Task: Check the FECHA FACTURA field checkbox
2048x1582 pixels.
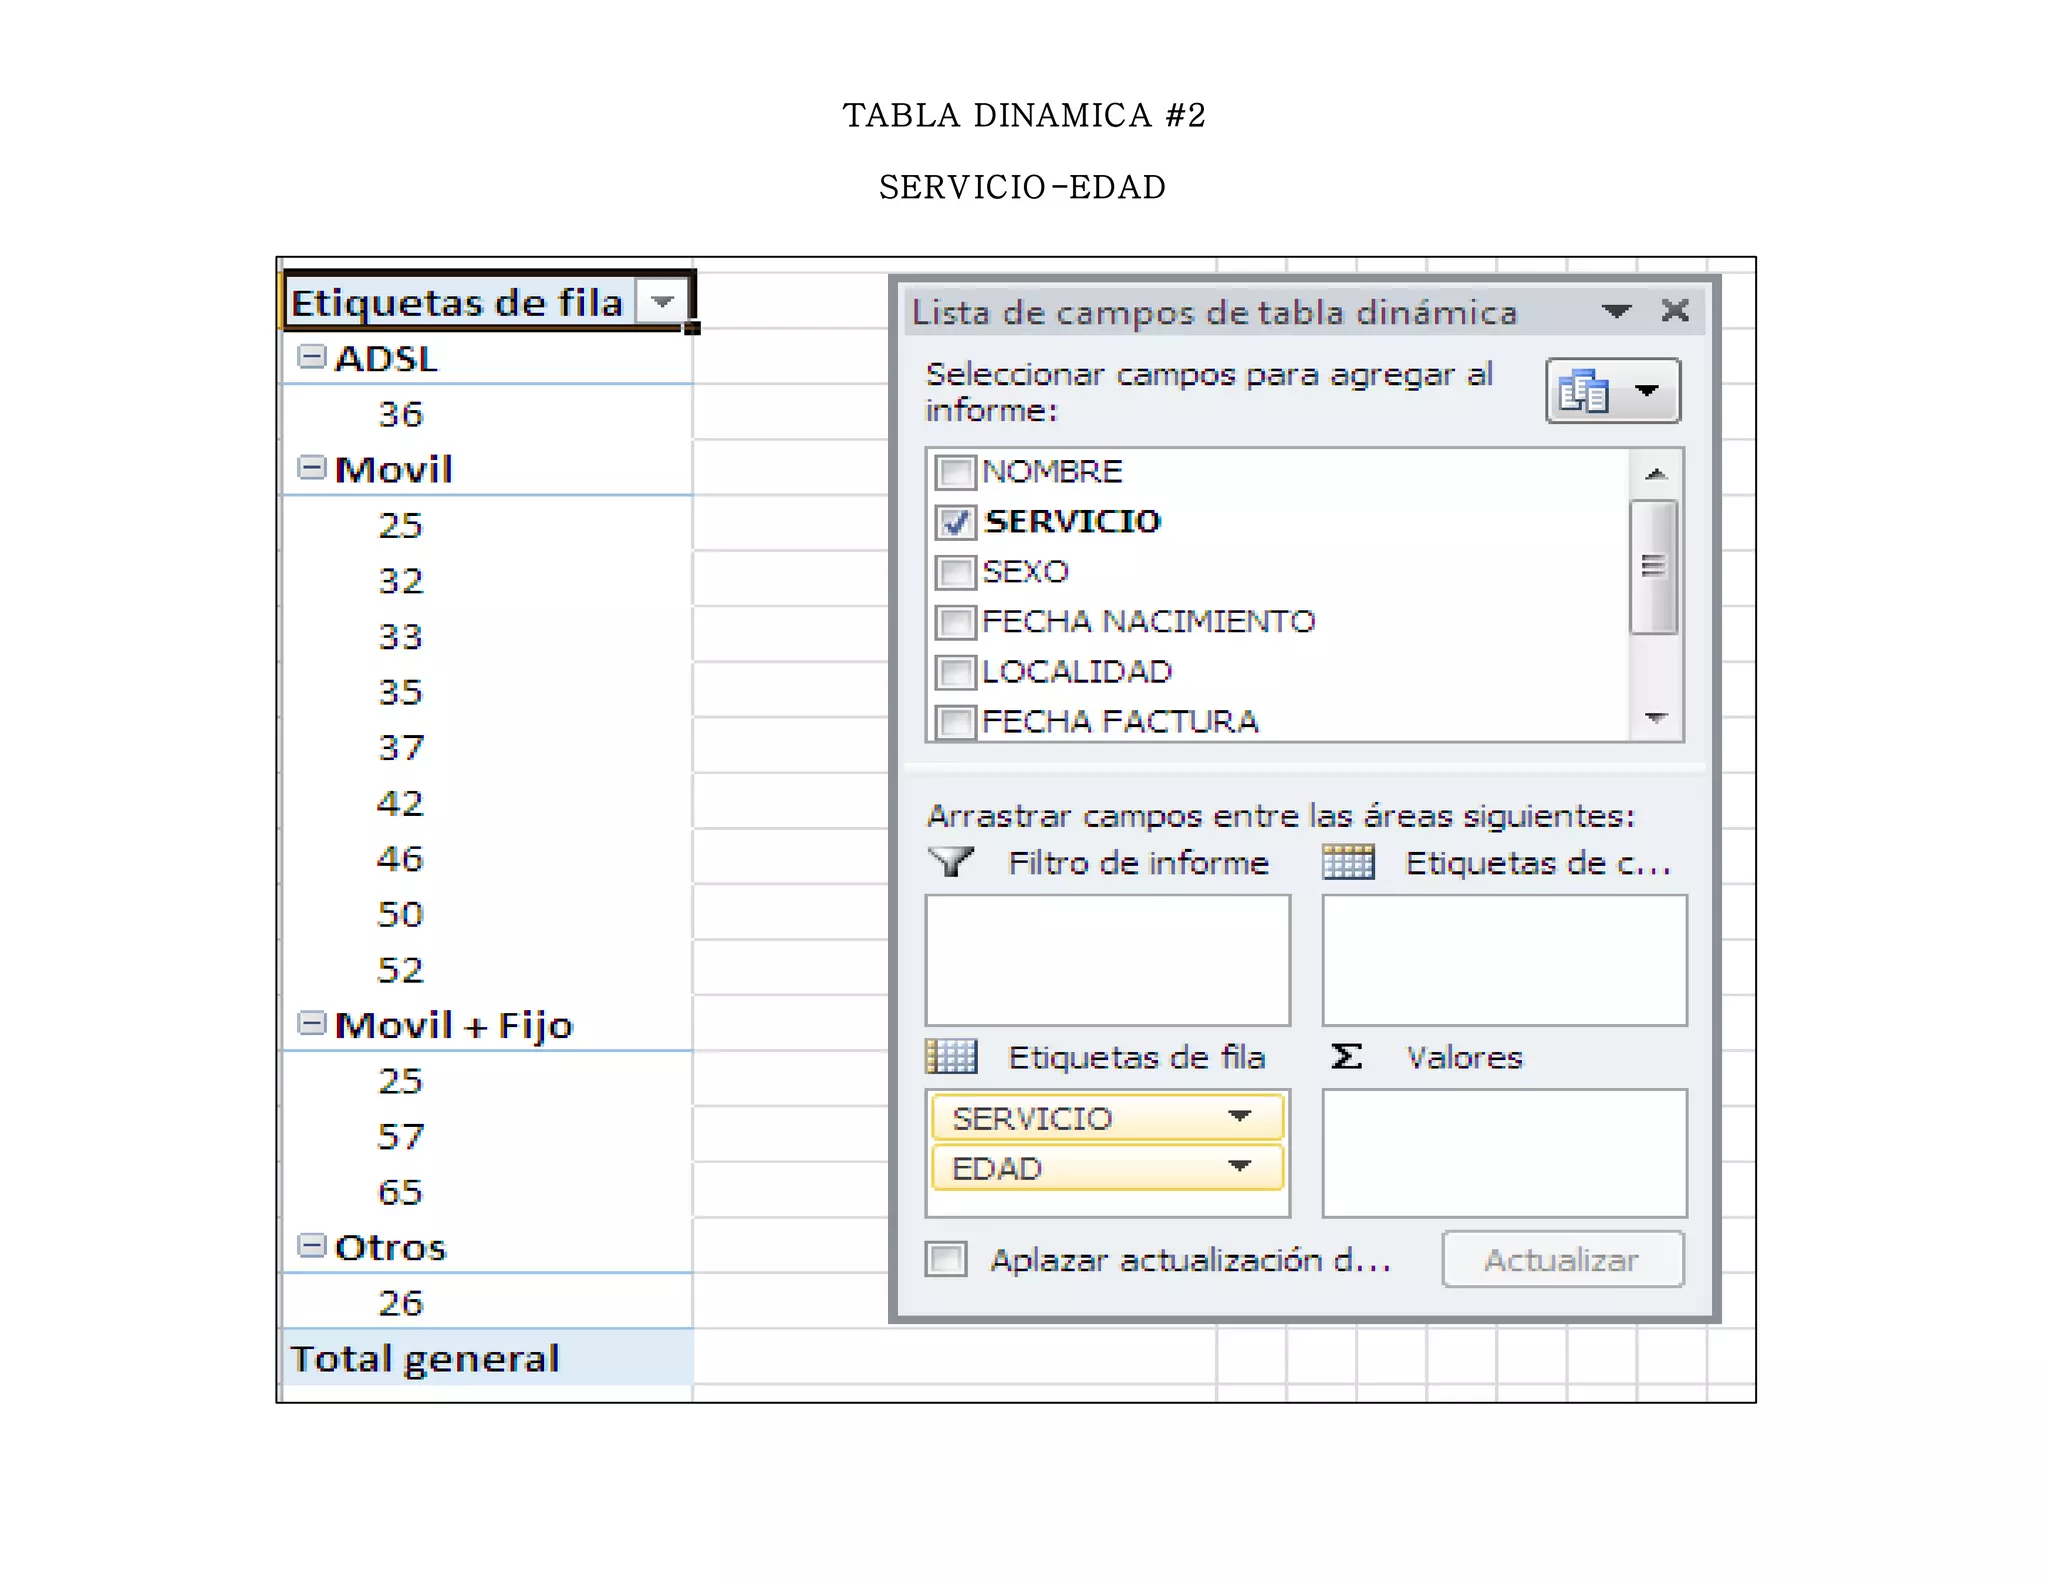Action: (955, 721)
